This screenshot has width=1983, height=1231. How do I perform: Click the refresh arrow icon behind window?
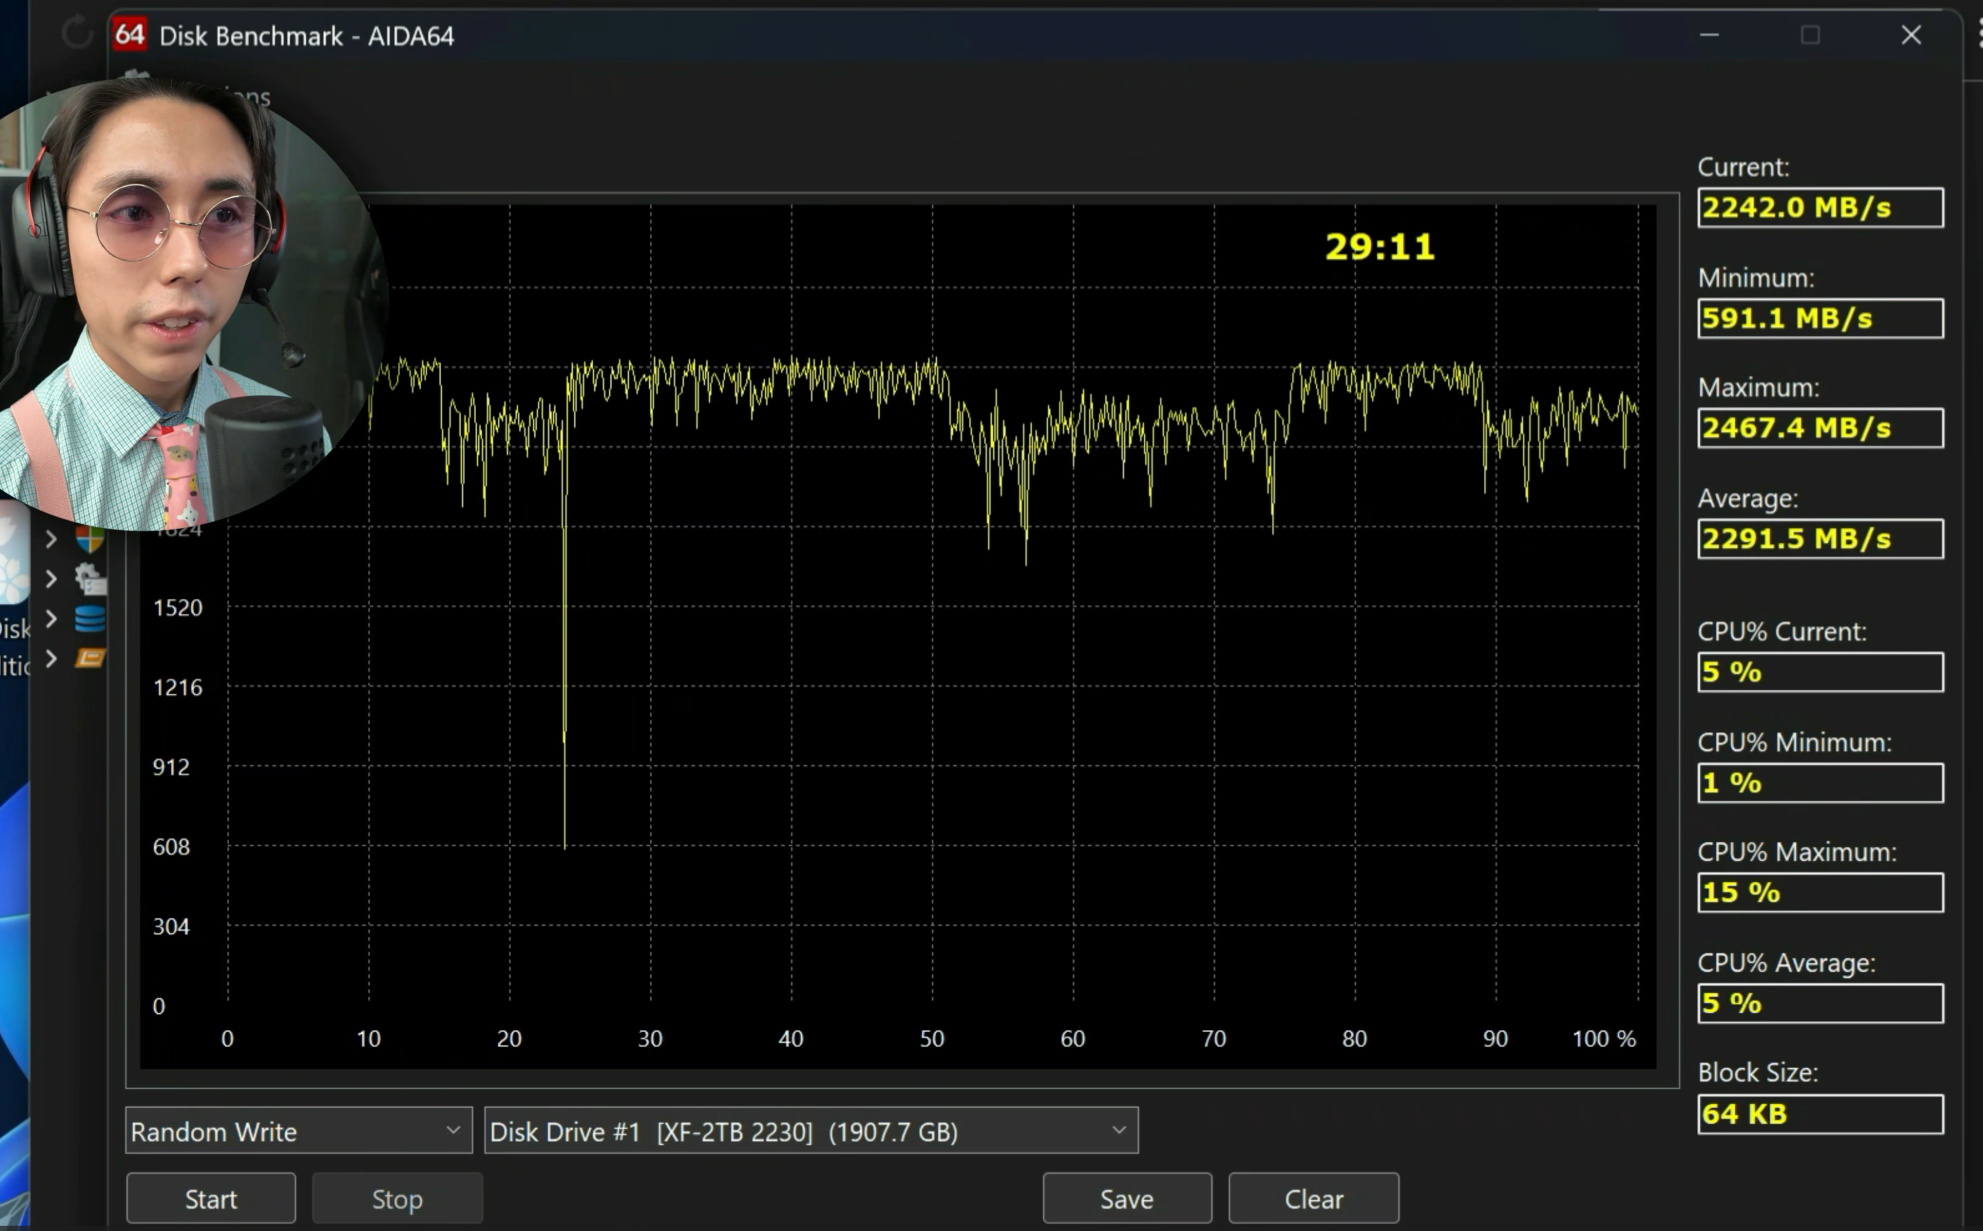click(76, 35)
